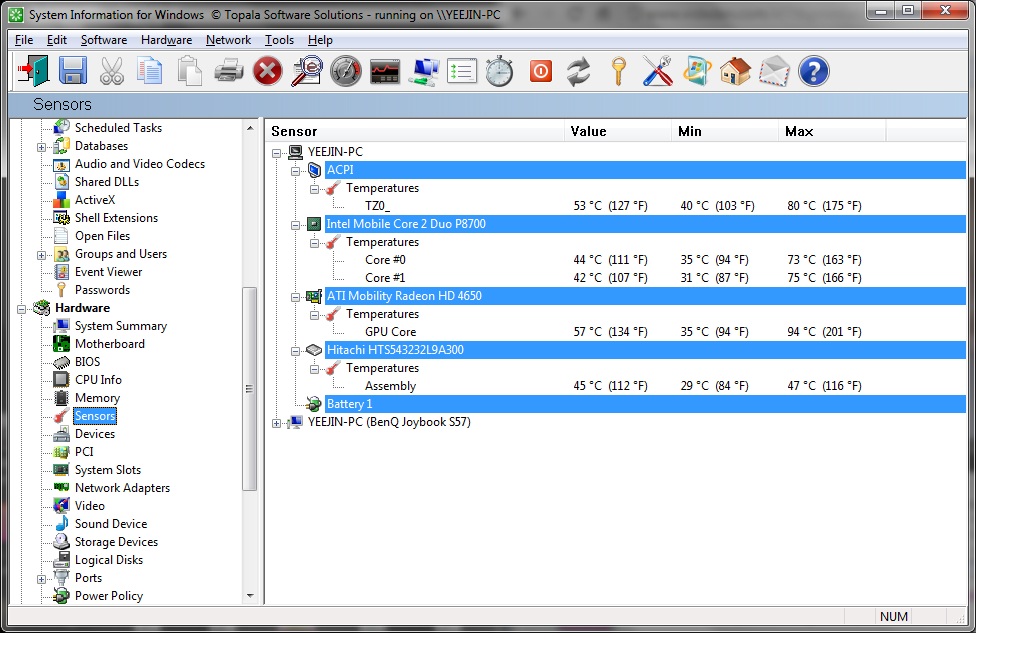Click the networked computers toolbar icon
This screenshot has width=1010, height=652.
click(x=424, y=71)
